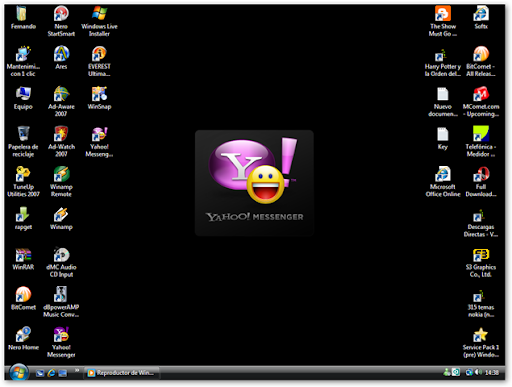
Task: Click the Nuevo documen... text file
Action: (x=443, y=102)
